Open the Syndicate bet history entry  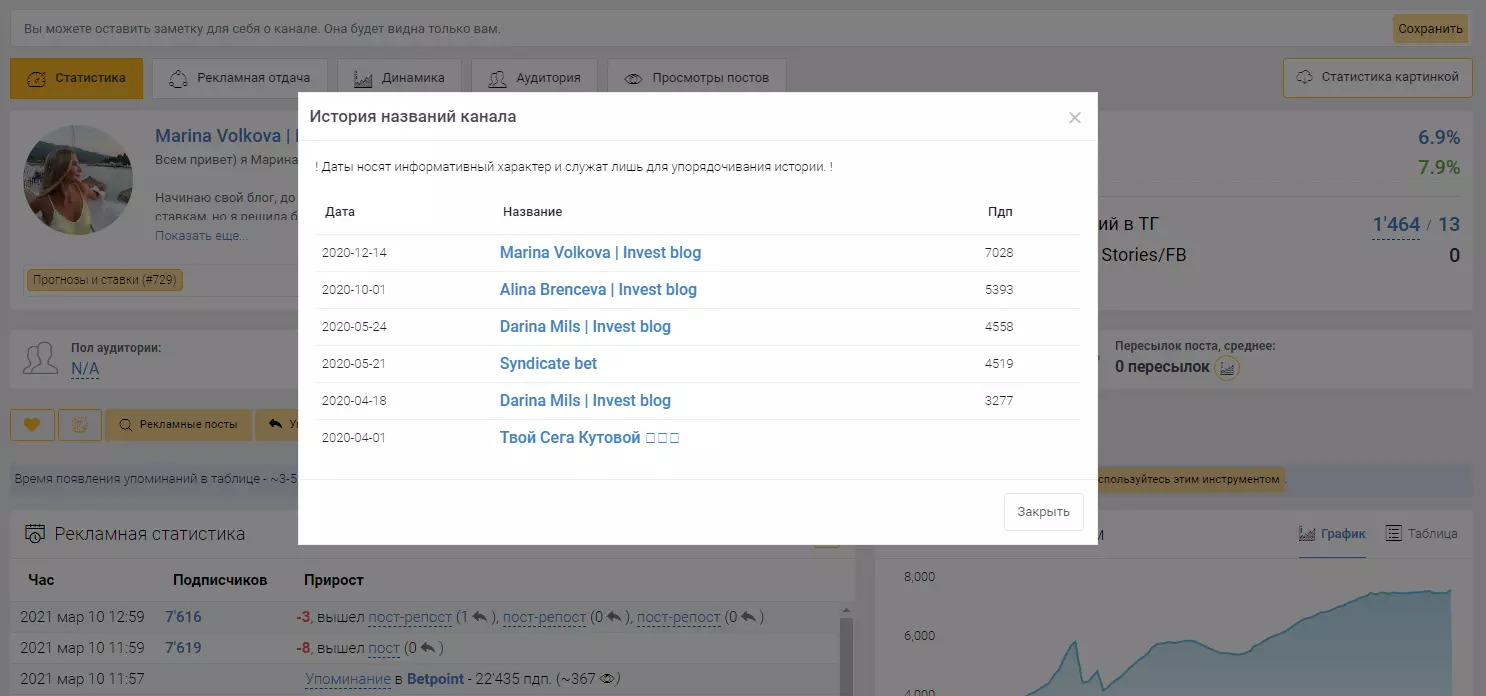548,364
